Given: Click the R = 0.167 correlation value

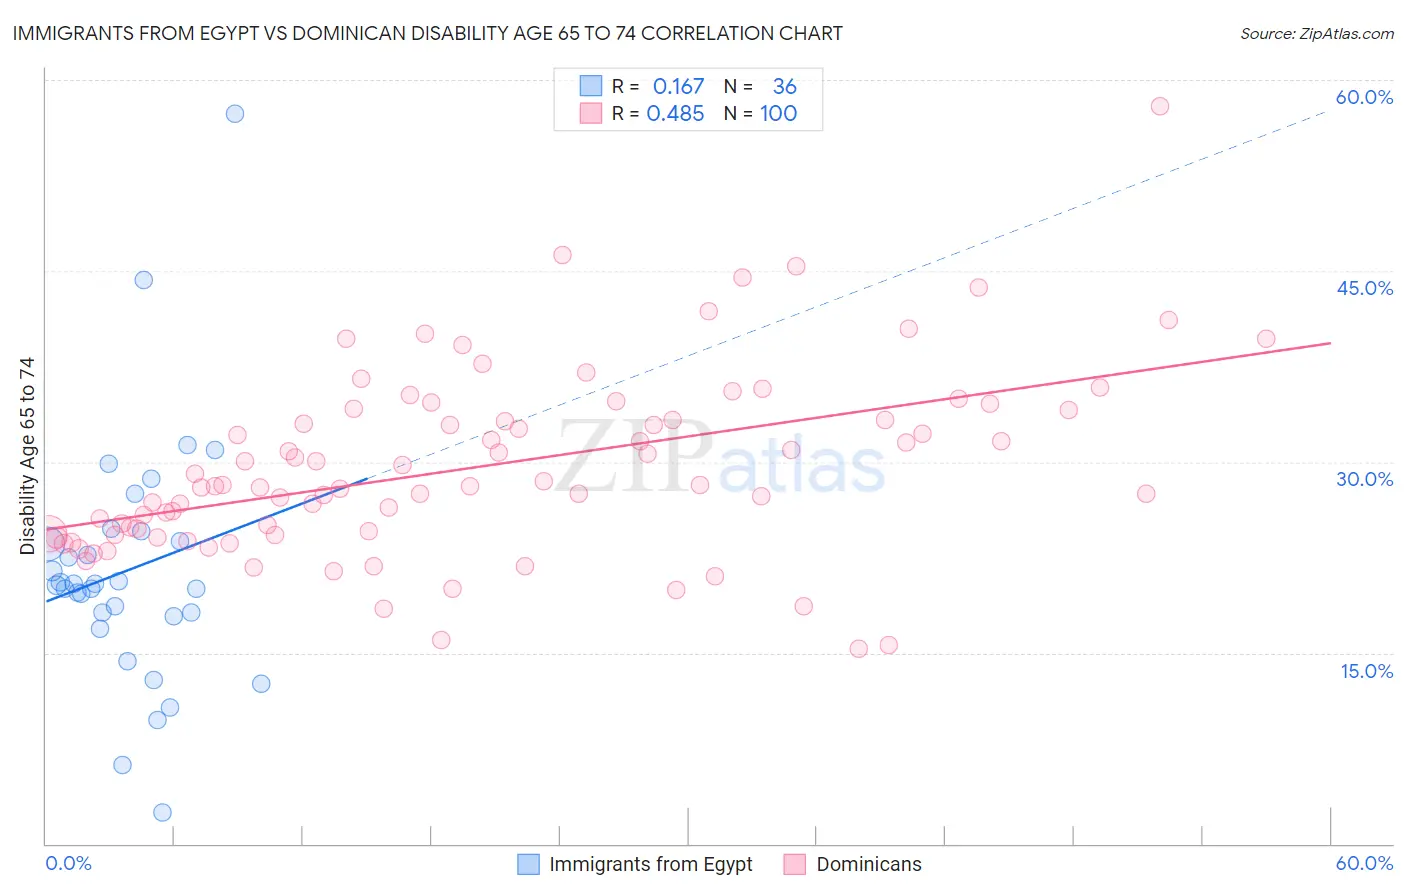Looking at the screenshot, I should tap(658, 86).
